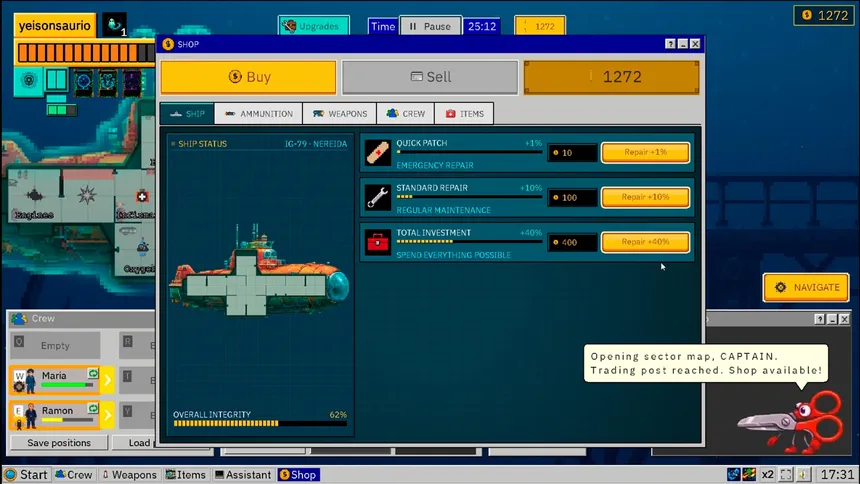Click the medical bay cross icon

click(142, 196)
